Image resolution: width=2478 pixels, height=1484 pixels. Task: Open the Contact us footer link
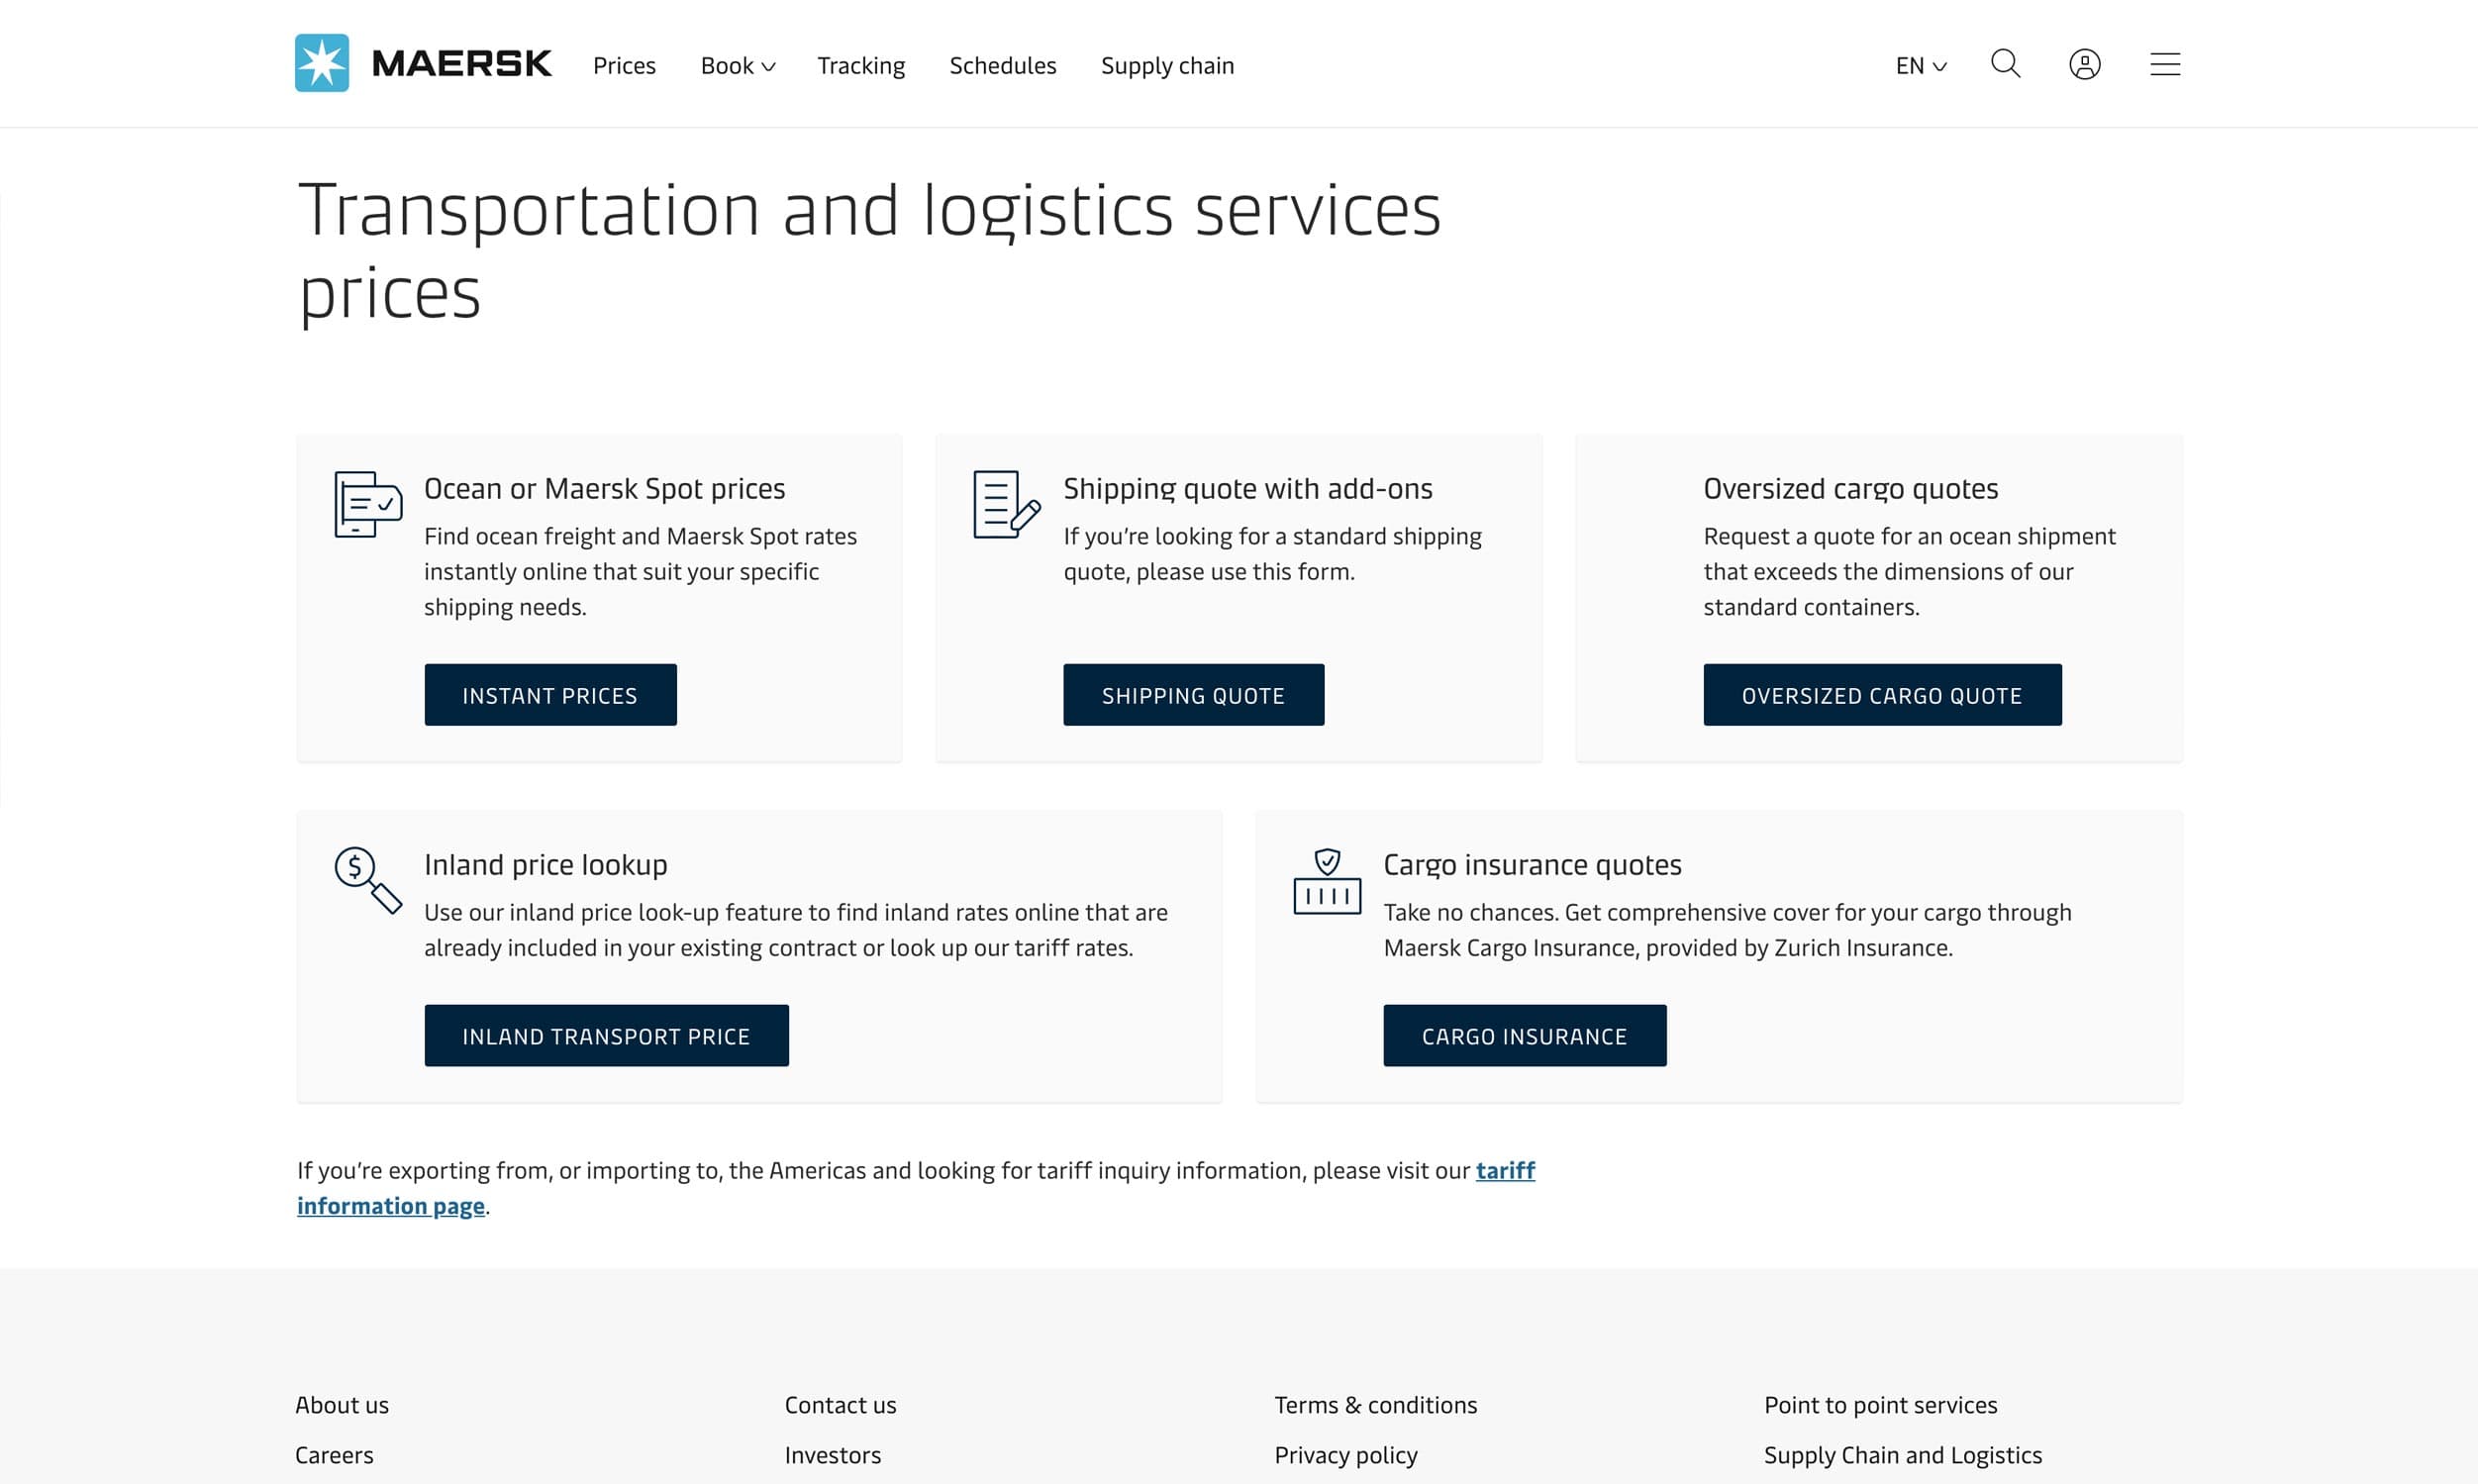click(840, 1405)
